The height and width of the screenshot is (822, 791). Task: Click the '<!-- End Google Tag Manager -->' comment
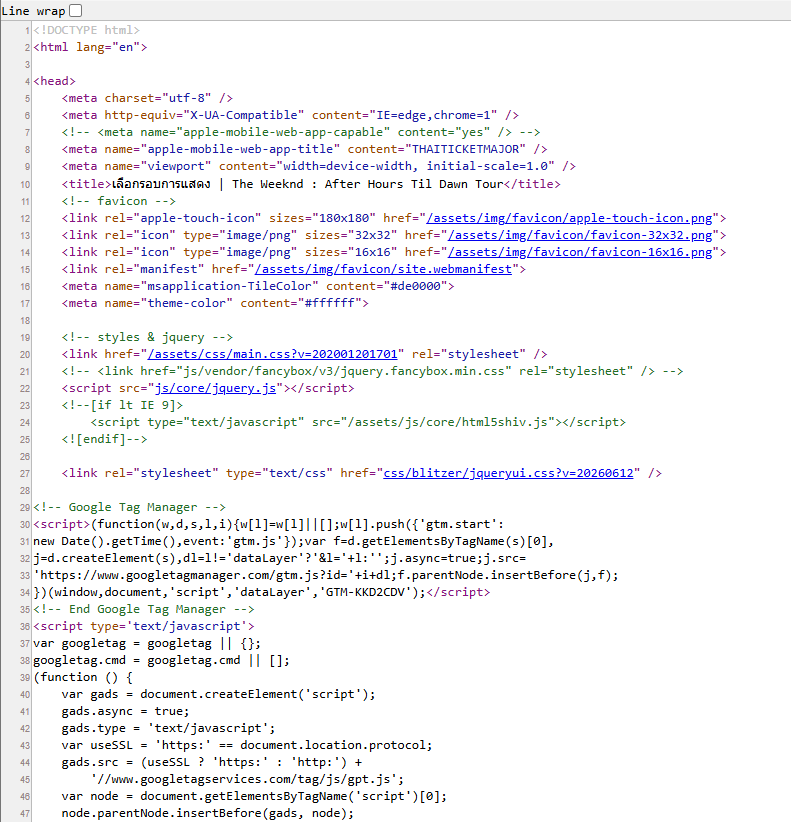pyautogui.click(x=144, y=609)
